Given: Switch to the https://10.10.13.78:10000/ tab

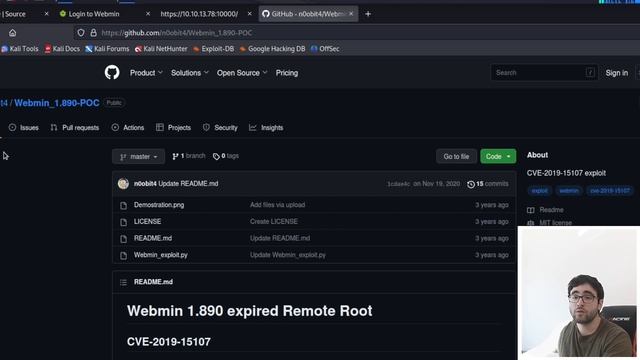Looking at the screenshot, I should pos(199,14).
